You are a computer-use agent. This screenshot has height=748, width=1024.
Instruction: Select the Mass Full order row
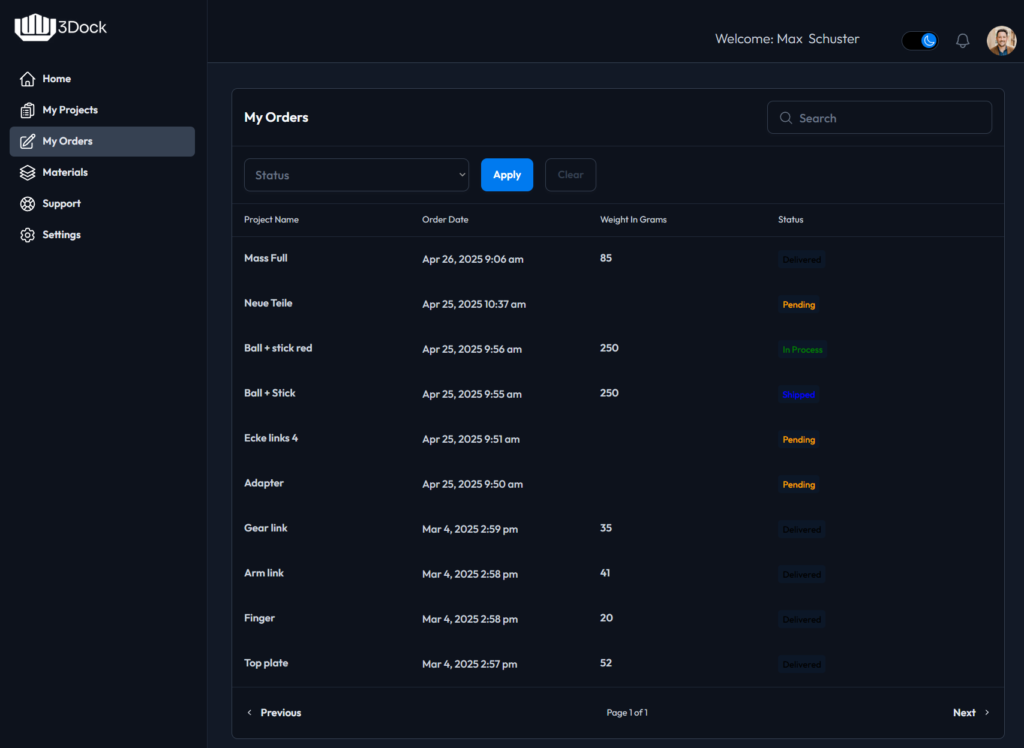[x=266, y=258]
